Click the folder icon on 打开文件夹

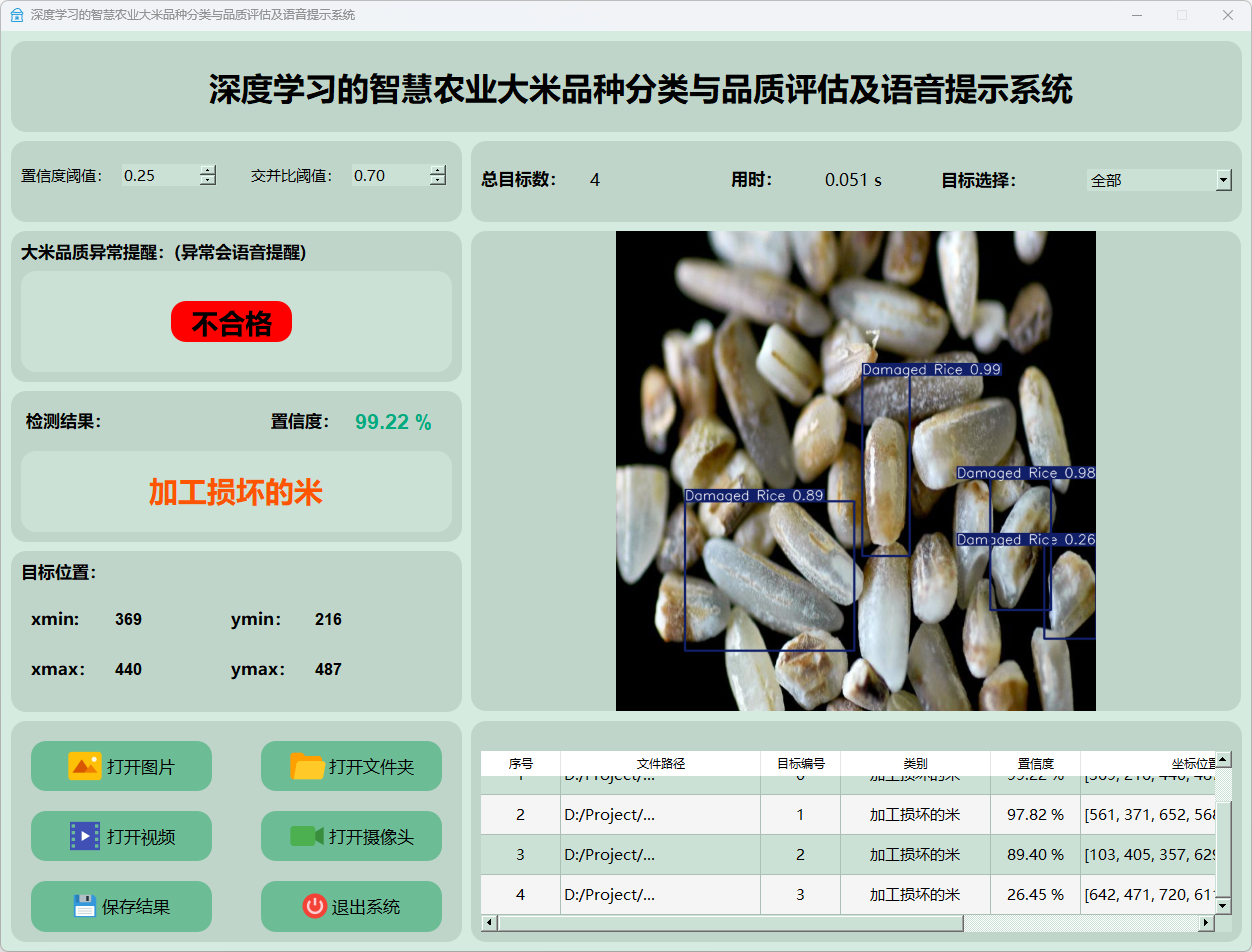pyautogui.click(x=307, y=766)
